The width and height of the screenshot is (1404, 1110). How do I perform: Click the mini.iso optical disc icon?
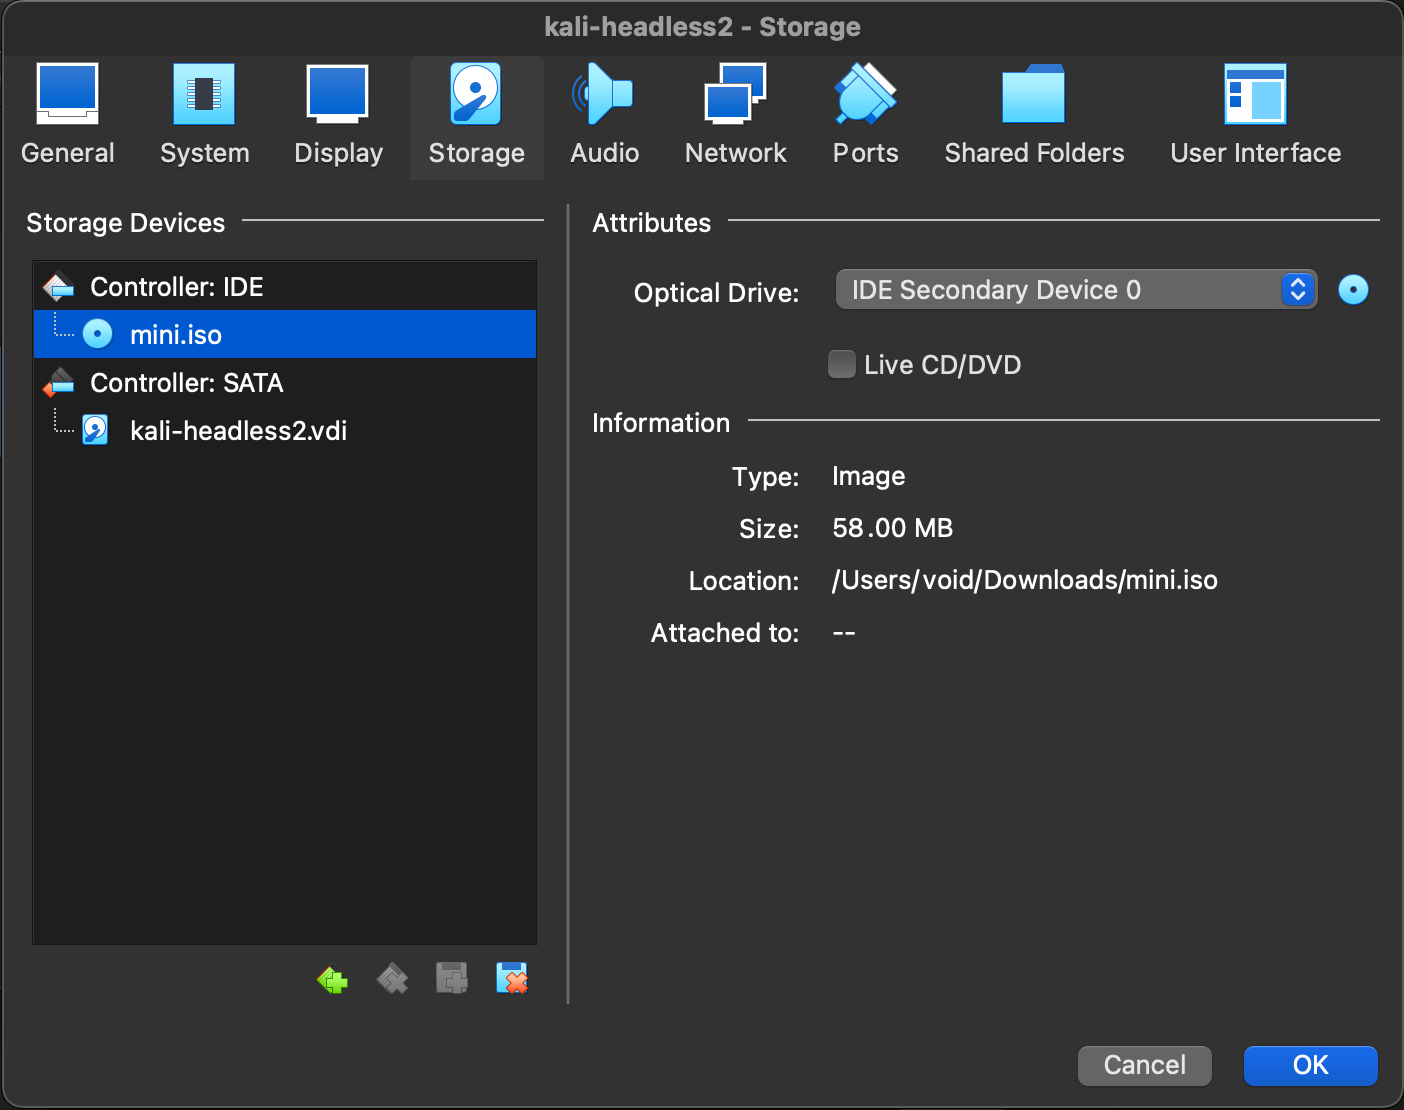point(97,334)
